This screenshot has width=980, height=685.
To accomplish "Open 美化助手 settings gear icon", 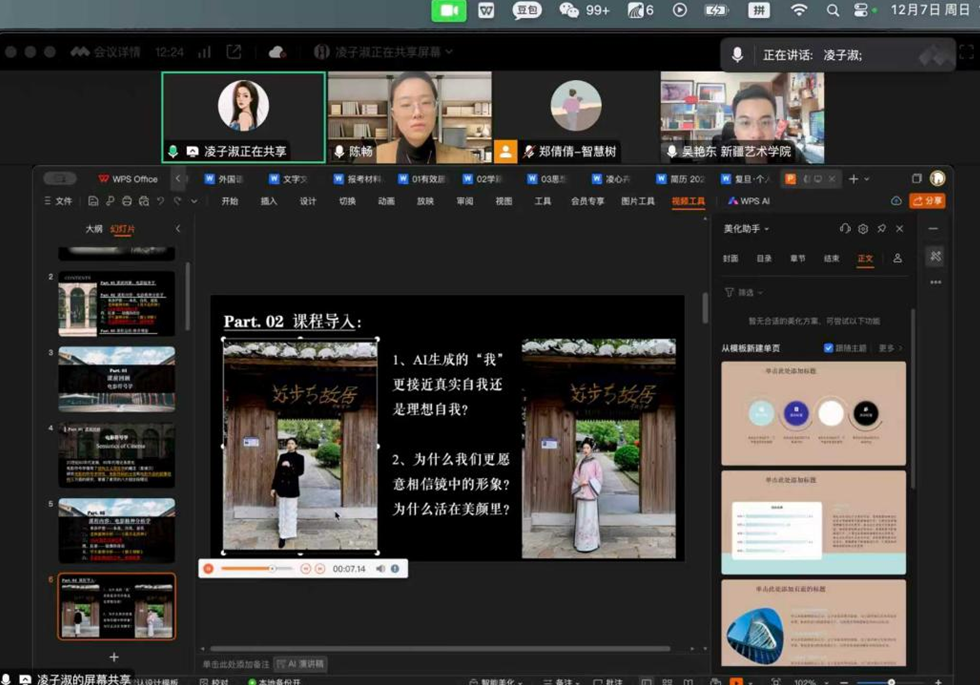I will pyautogui.click(x=863, y=229).
